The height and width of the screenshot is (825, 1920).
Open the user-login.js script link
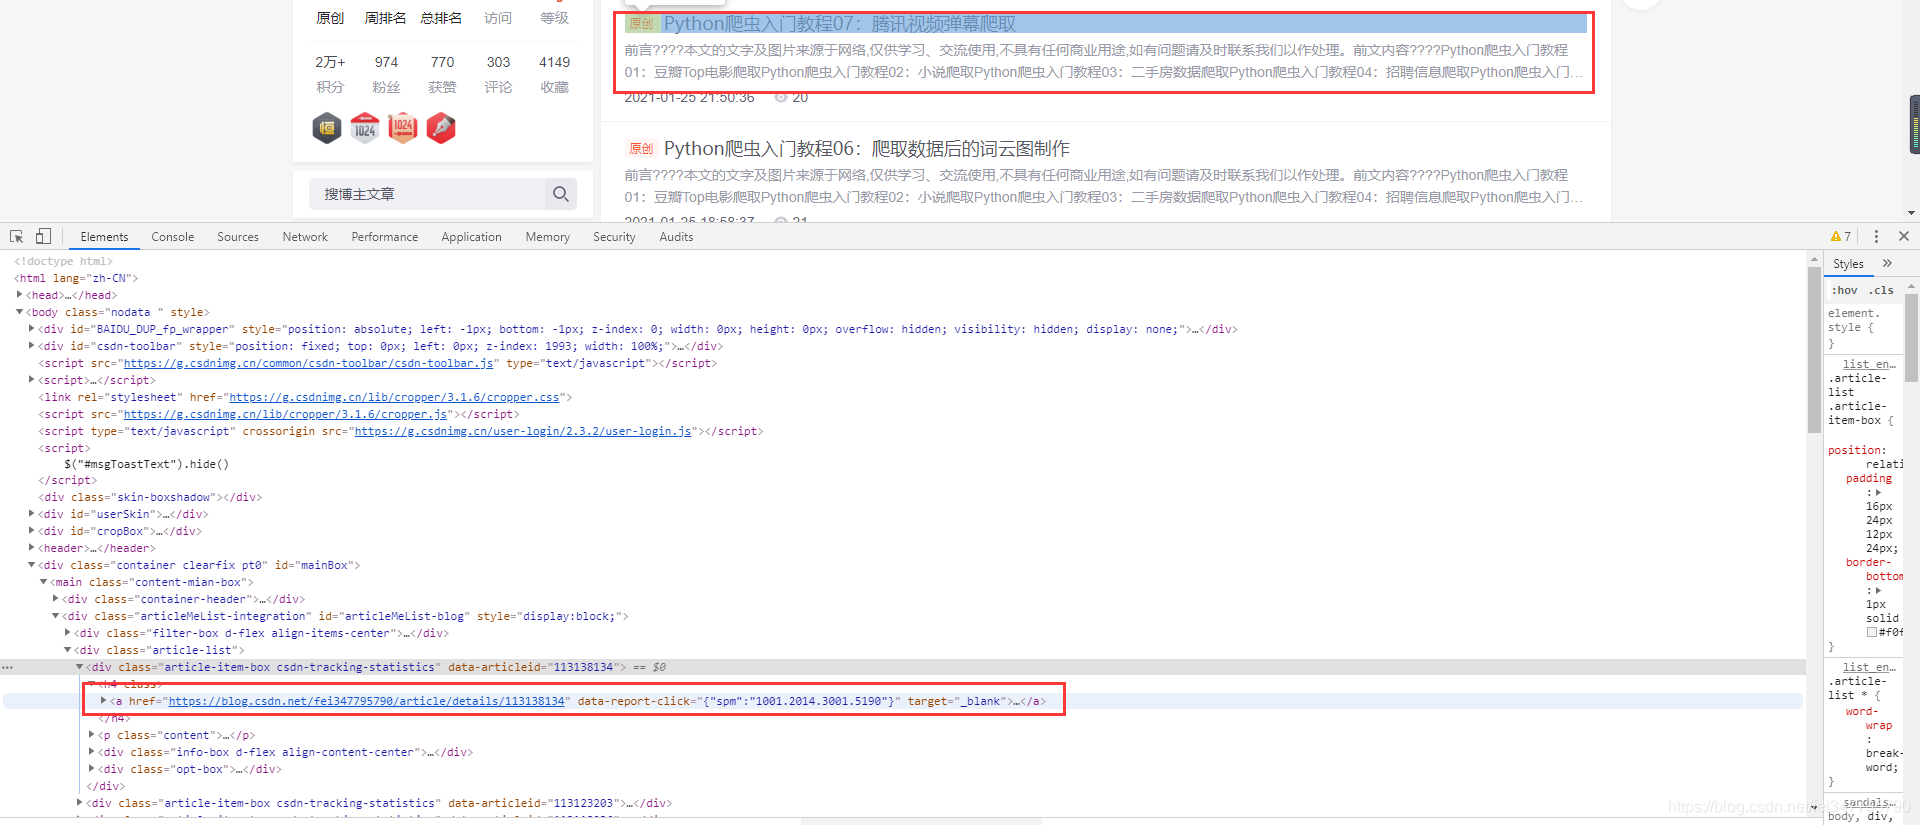tap(523, 431)
